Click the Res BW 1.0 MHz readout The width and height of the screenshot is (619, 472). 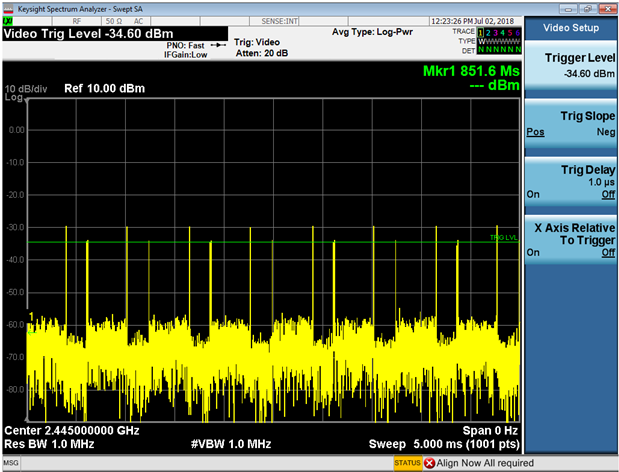(49, 444)
